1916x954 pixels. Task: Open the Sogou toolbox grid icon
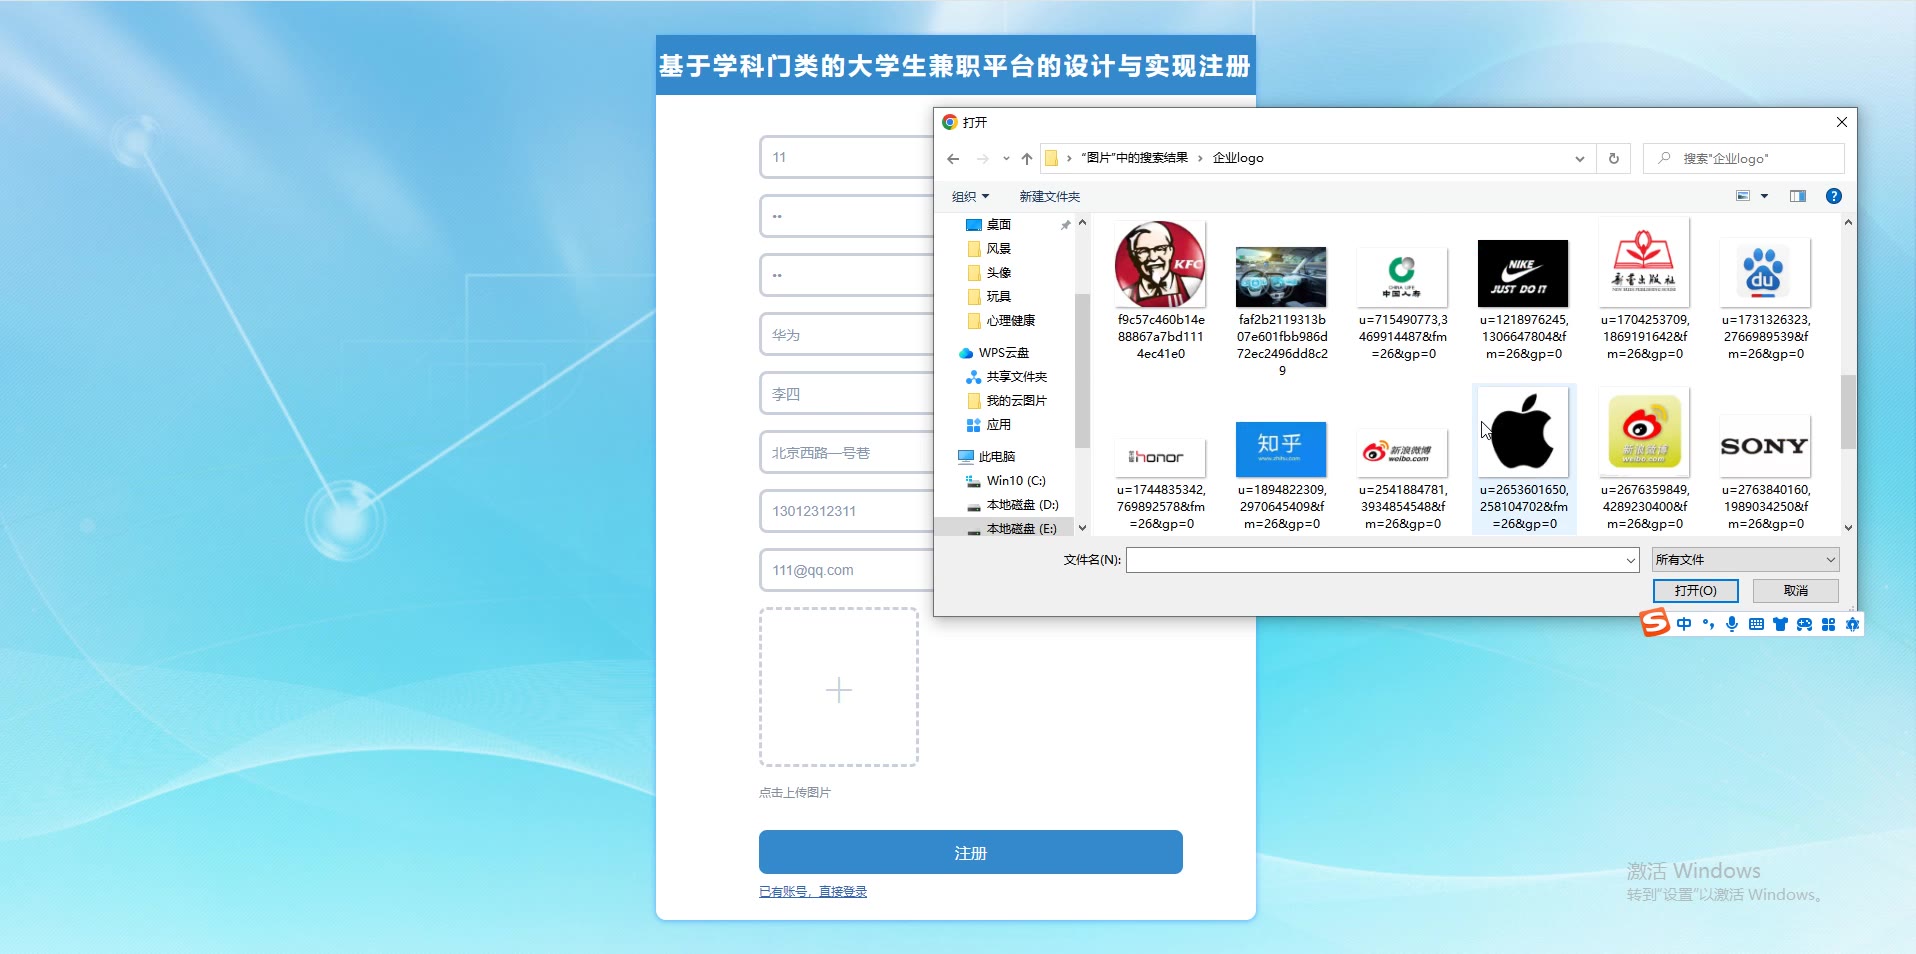[x=1828, y=624]
